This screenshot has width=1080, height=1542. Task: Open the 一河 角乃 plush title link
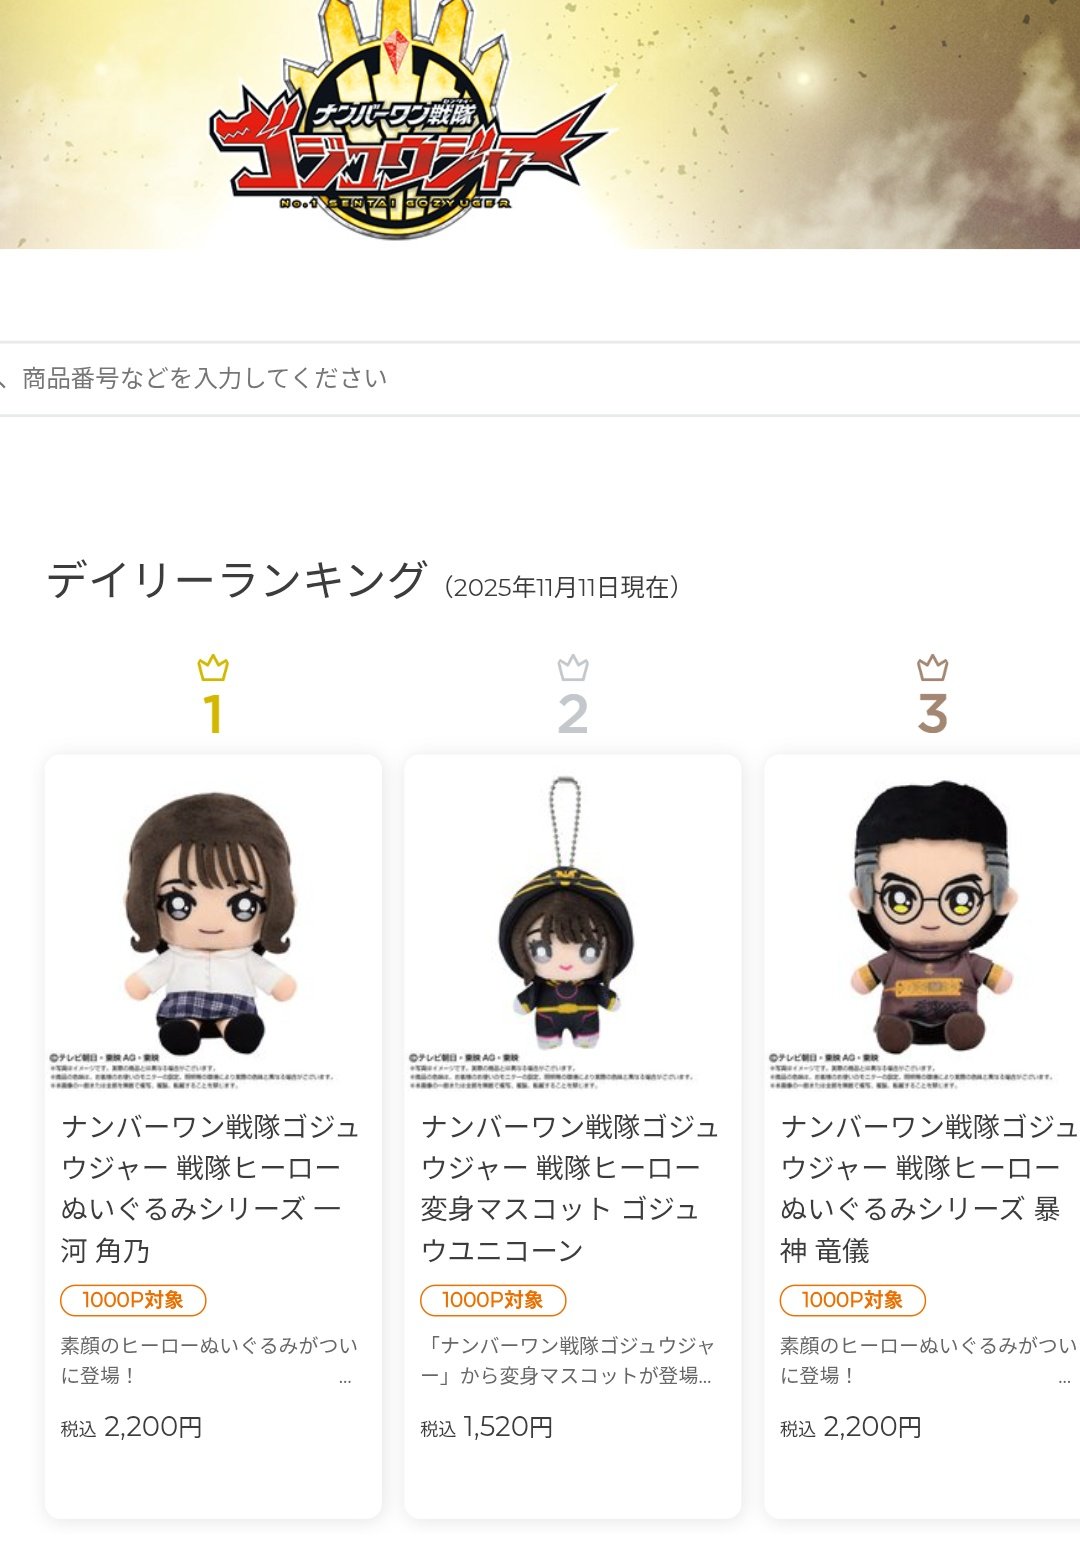(x=210, y=1188)
